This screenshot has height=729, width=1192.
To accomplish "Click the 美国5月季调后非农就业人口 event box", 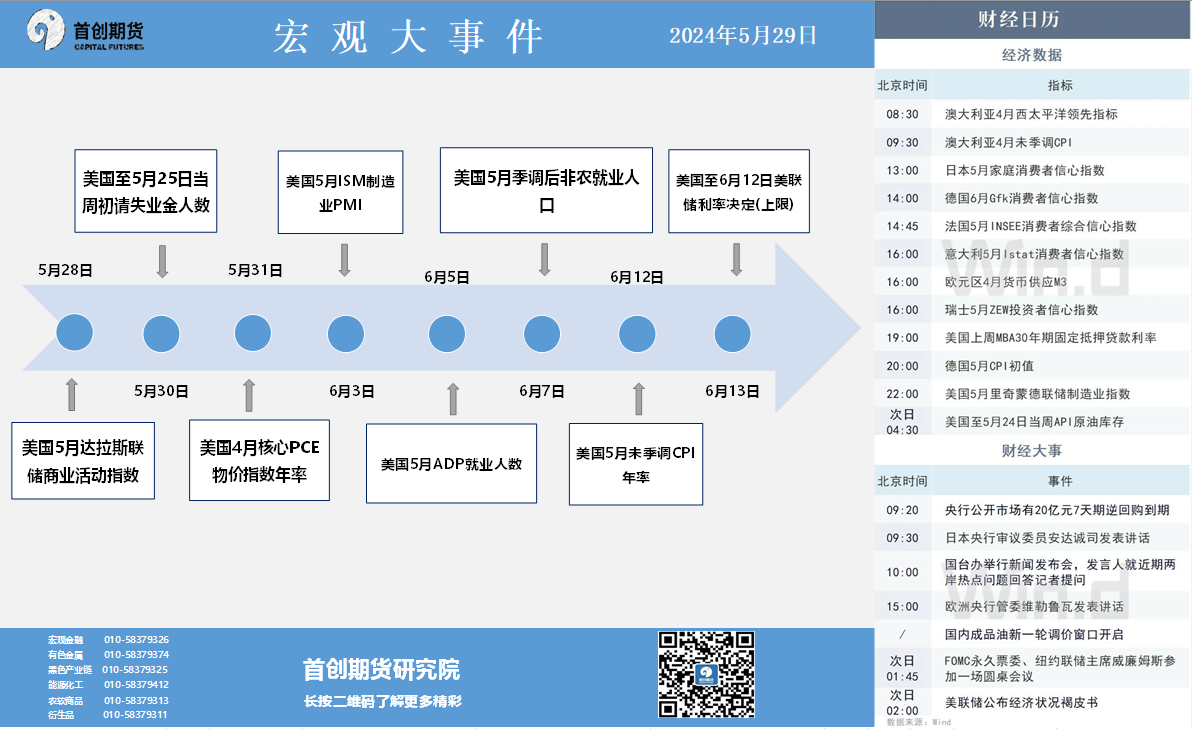I will [547, 190].
